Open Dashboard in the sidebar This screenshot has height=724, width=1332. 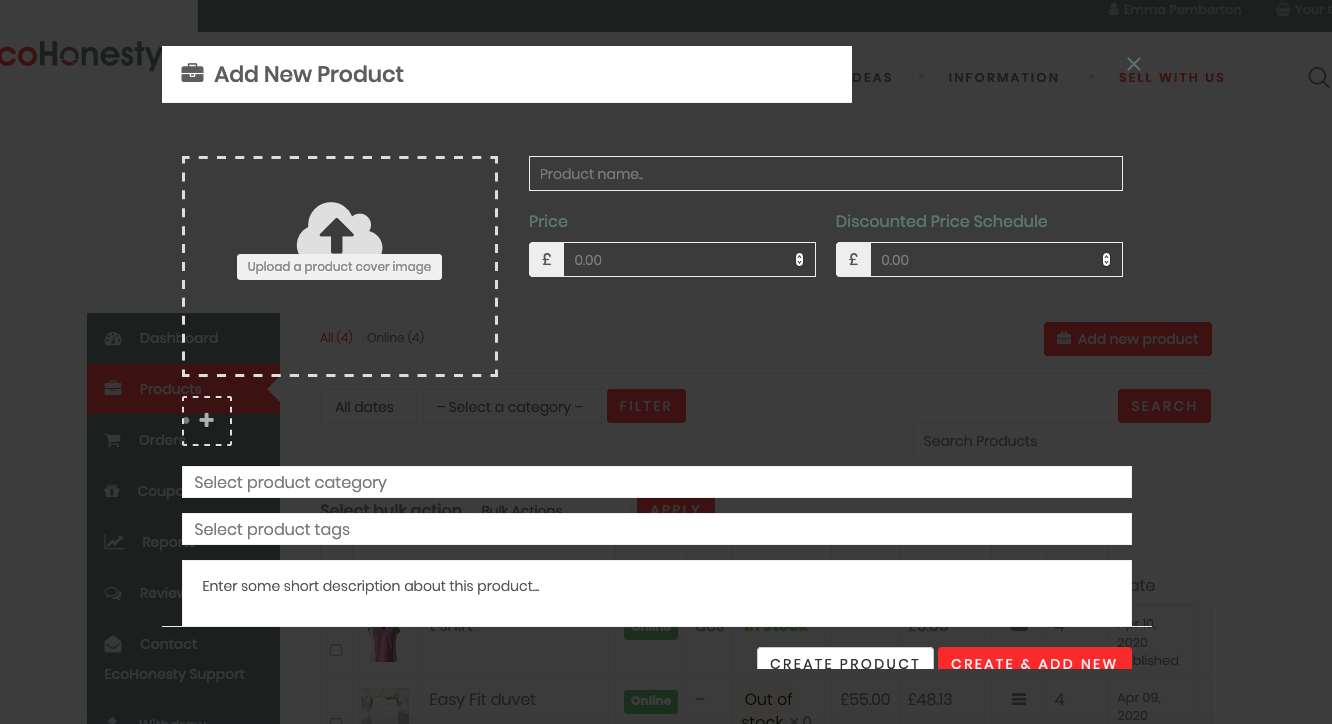pos(183,338)
